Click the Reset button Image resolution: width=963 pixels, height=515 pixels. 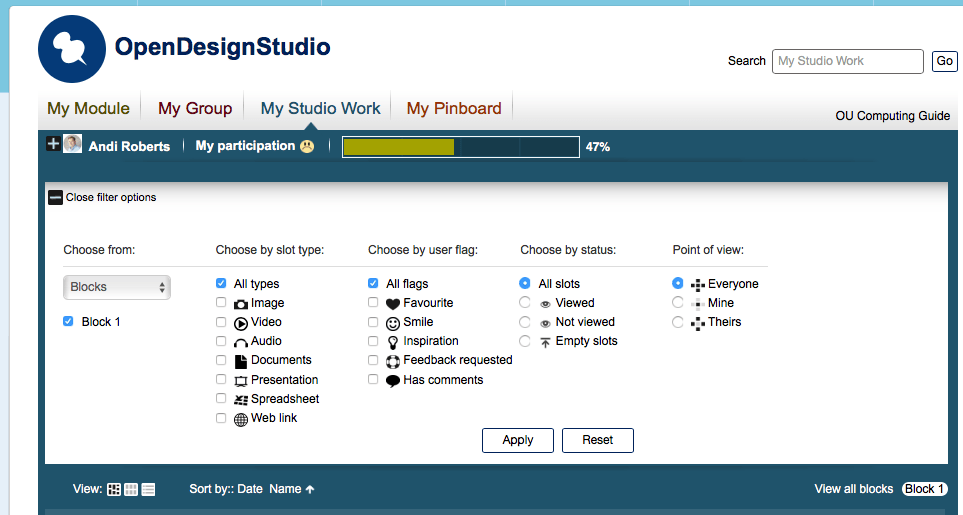click(598, 440)
